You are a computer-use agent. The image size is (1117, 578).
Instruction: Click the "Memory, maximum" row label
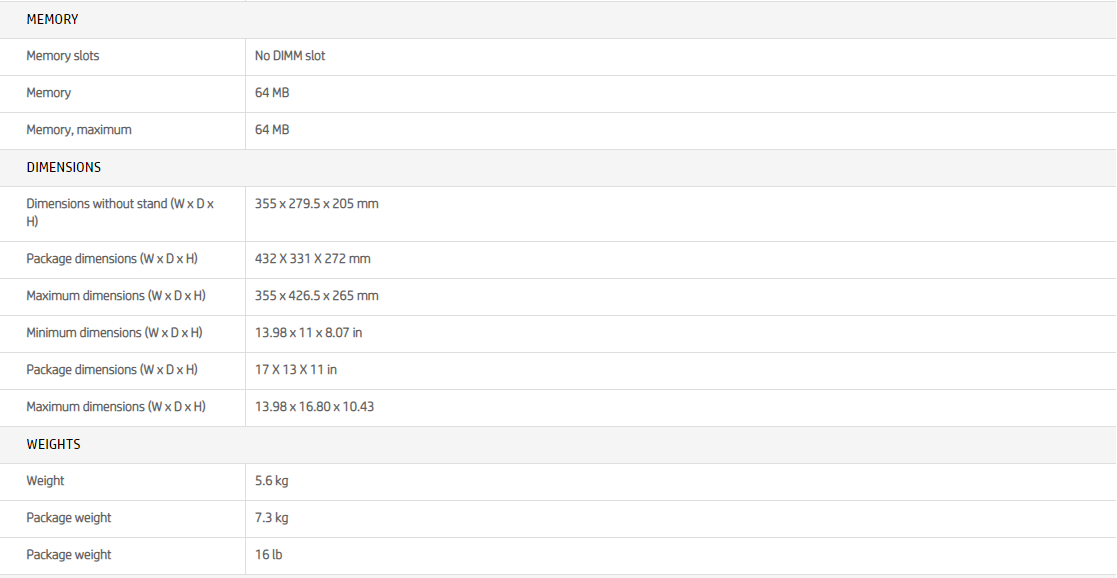point(78,130)
